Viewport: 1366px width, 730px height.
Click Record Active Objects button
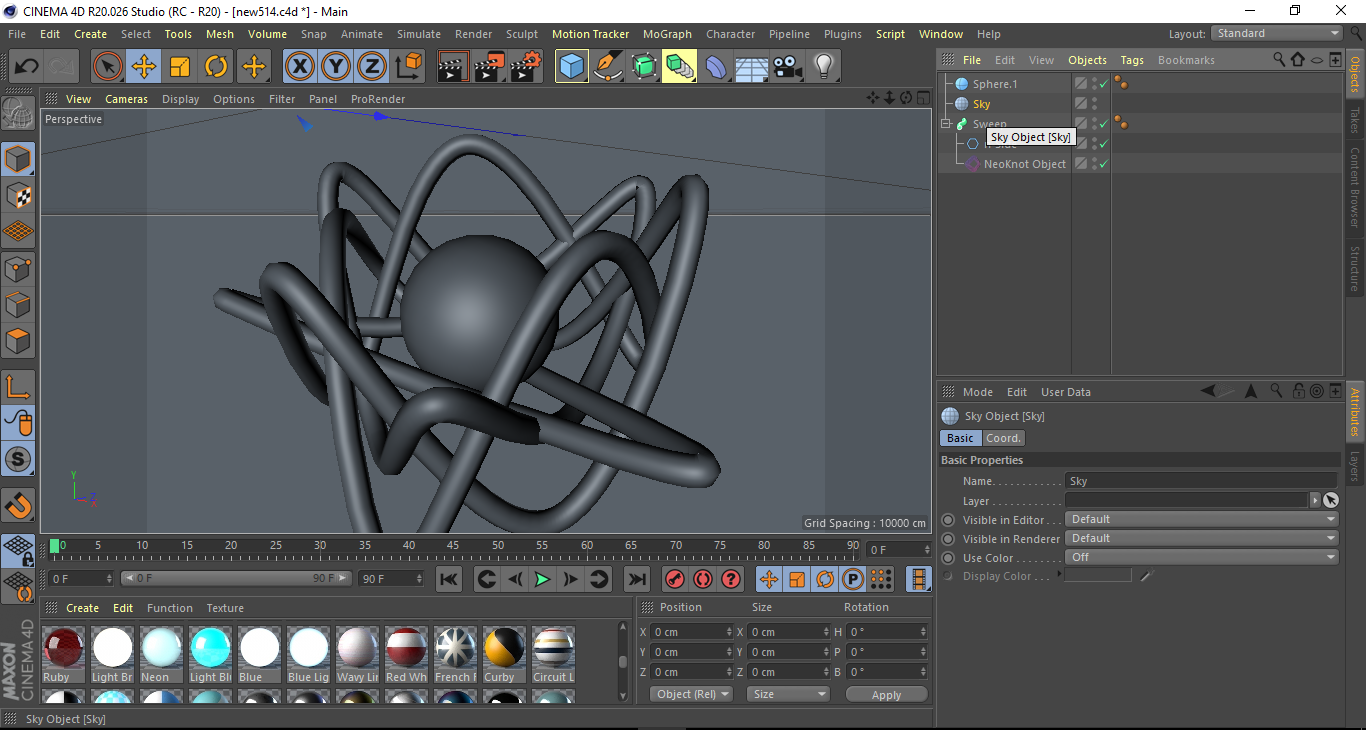pos(675,579)
